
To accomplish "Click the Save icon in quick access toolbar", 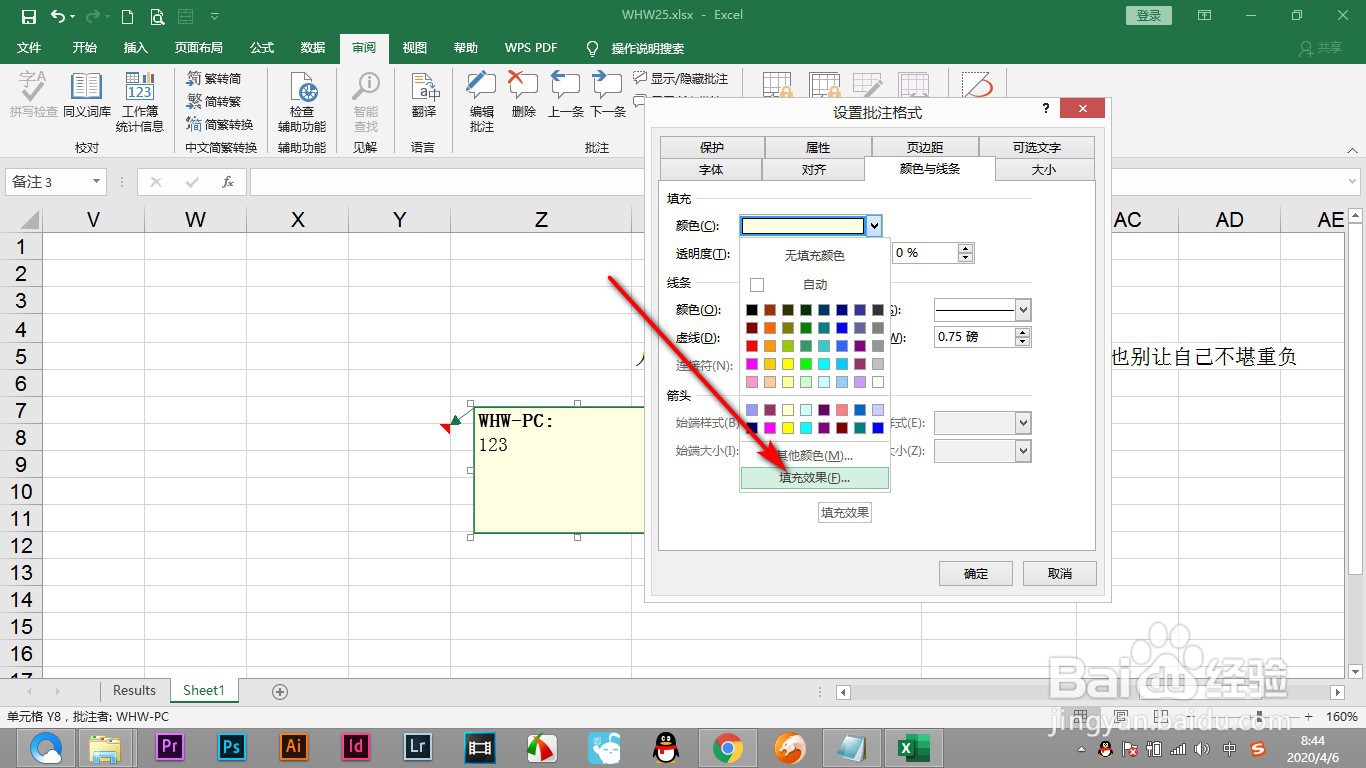I will (28, 16).
